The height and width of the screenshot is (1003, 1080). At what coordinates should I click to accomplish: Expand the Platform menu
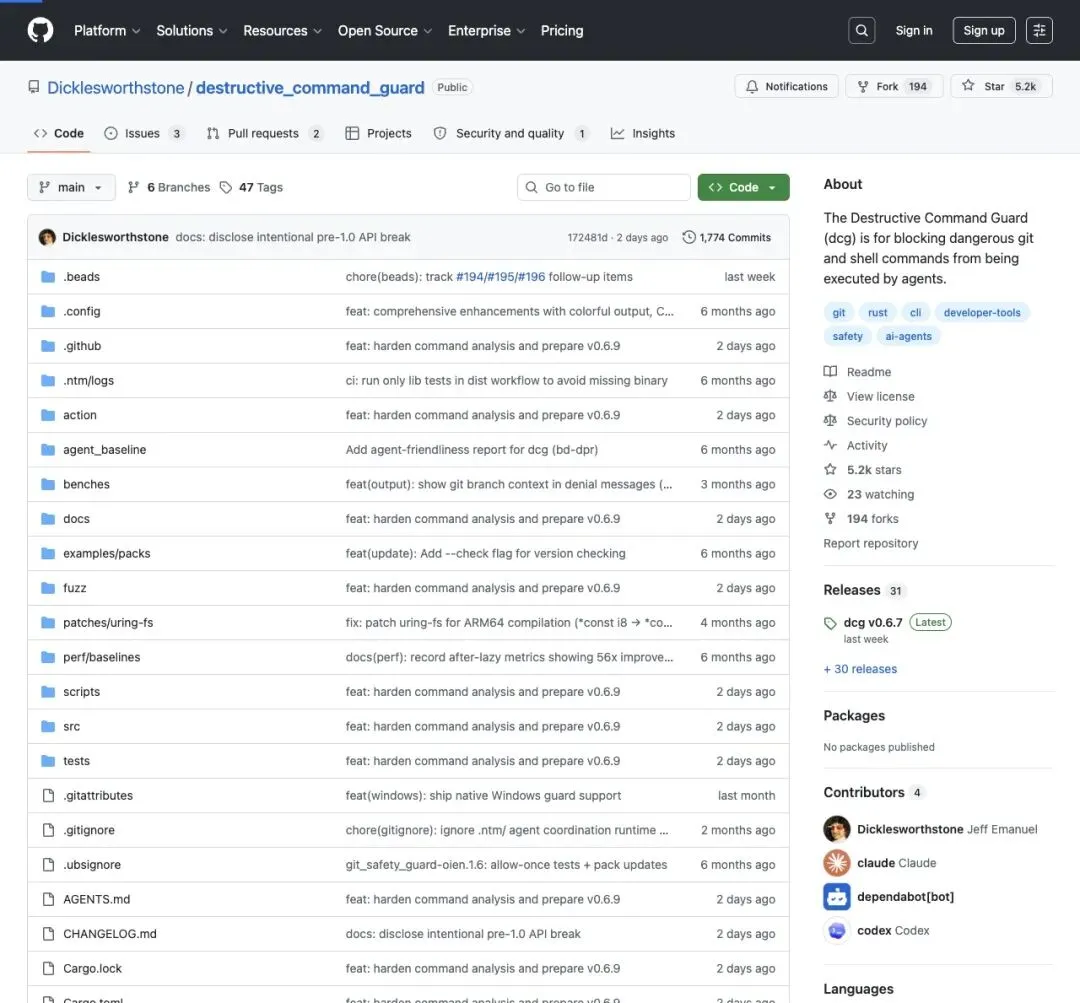[x=107, y=30]
